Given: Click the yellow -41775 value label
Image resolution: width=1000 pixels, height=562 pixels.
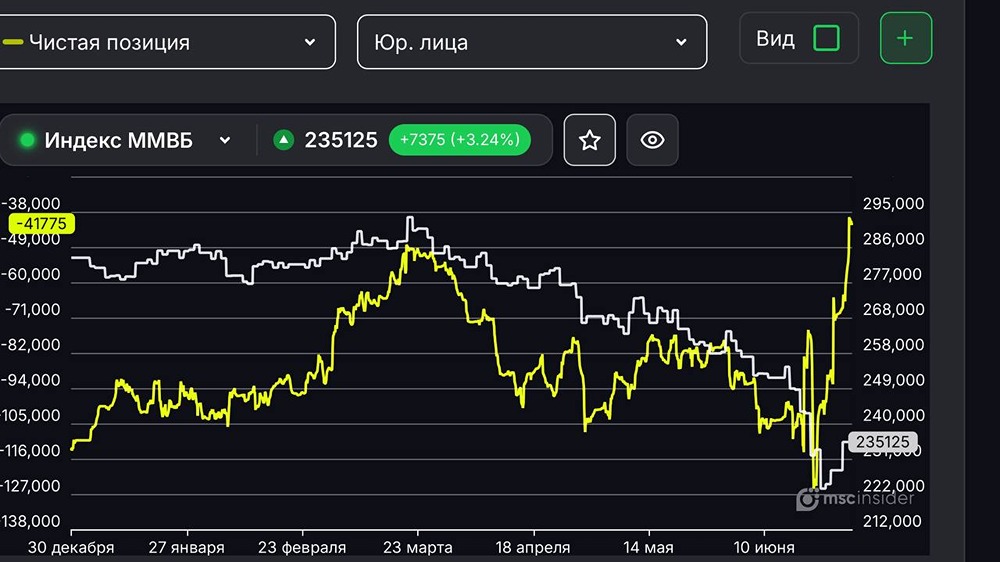Looking at the screenshot, I should (x=41, y=224).
